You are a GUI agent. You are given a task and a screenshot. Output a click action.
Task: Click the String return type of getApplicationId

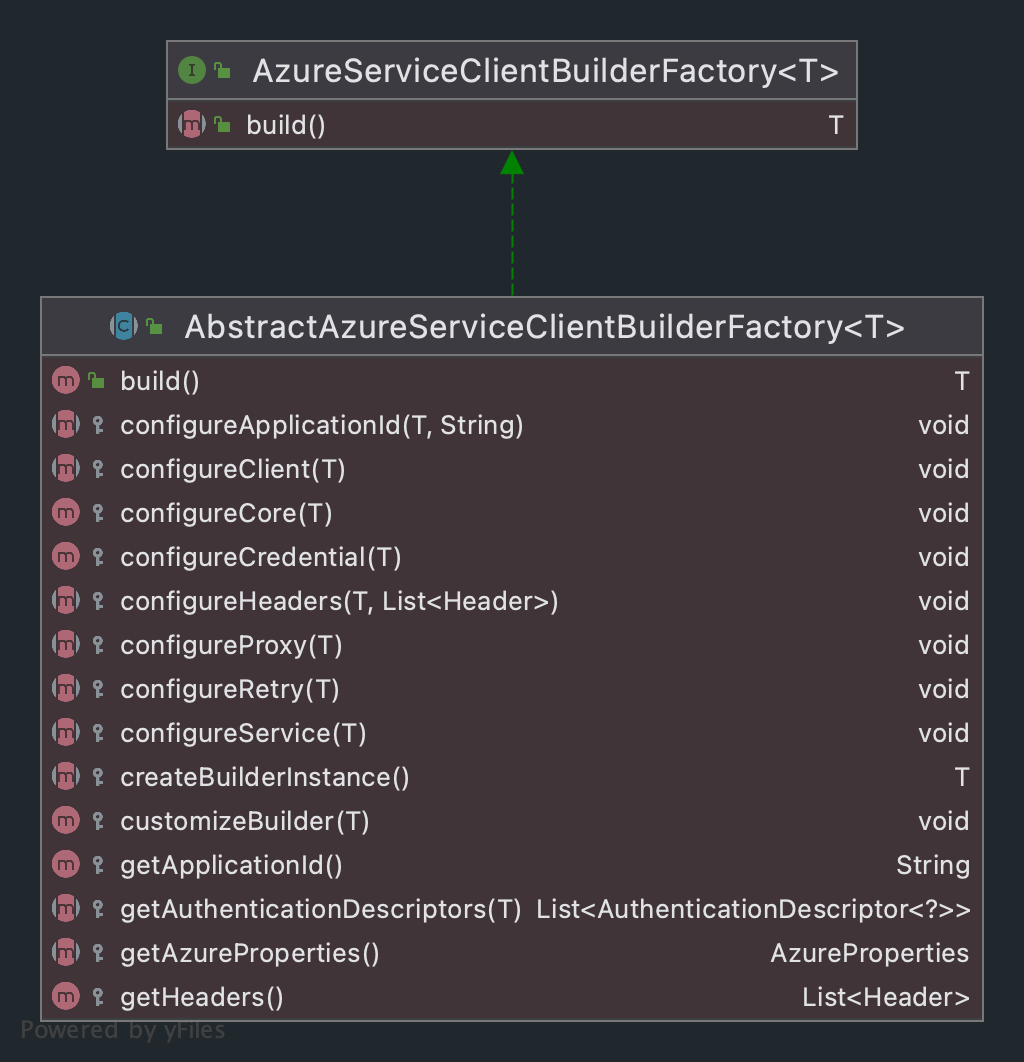point(933,866)
